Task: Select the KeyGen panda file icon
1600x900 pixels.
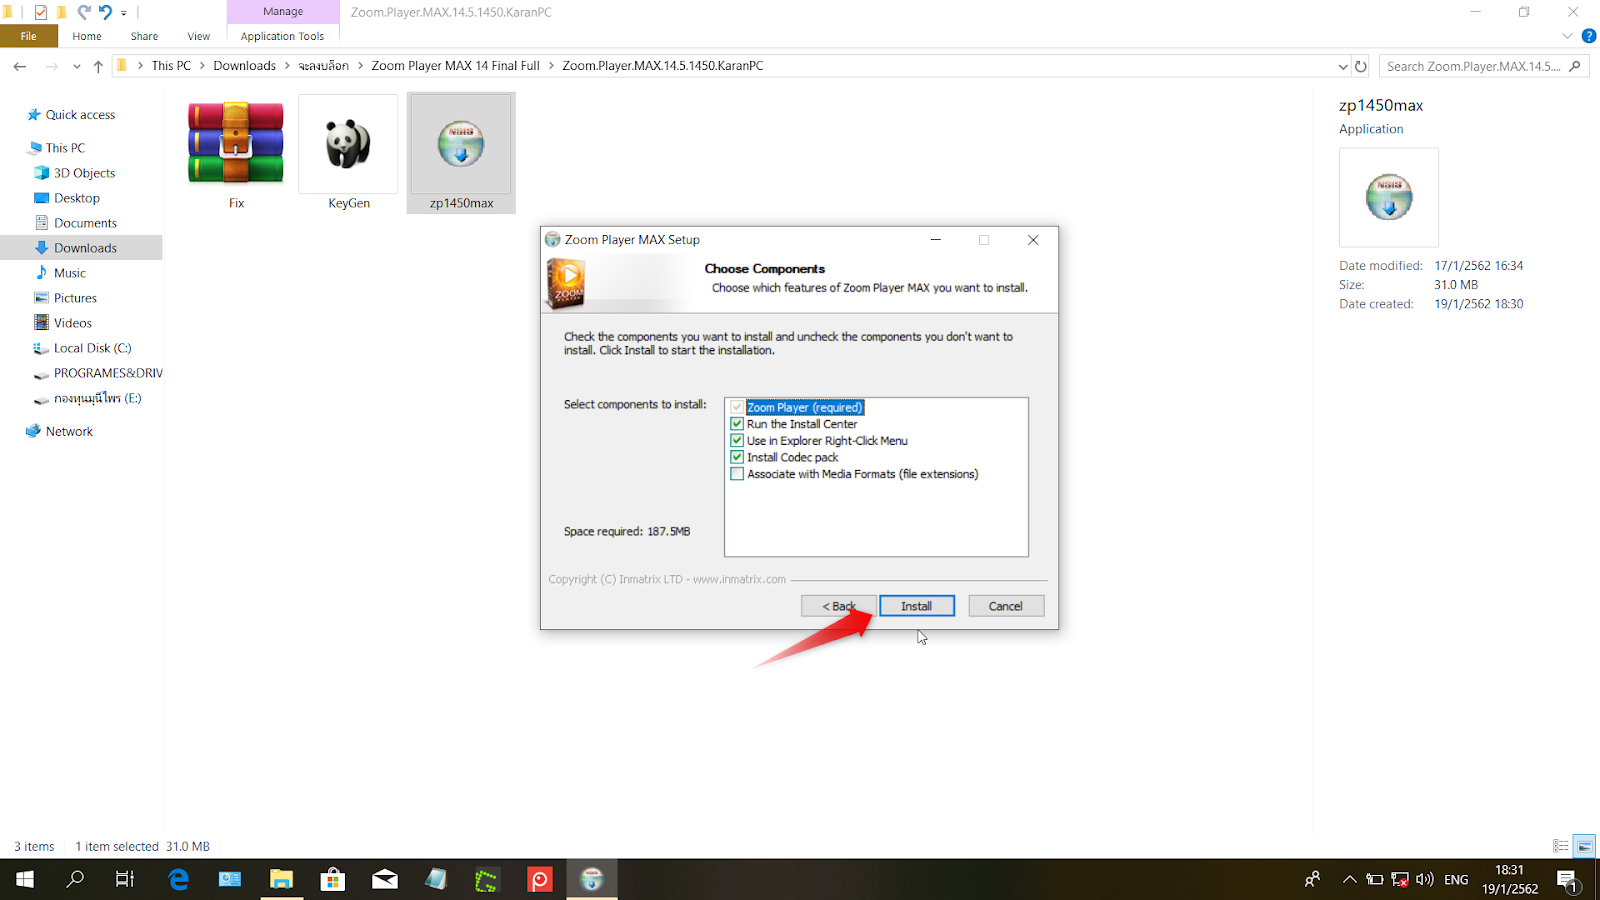Action: click(x=348, y=144)
